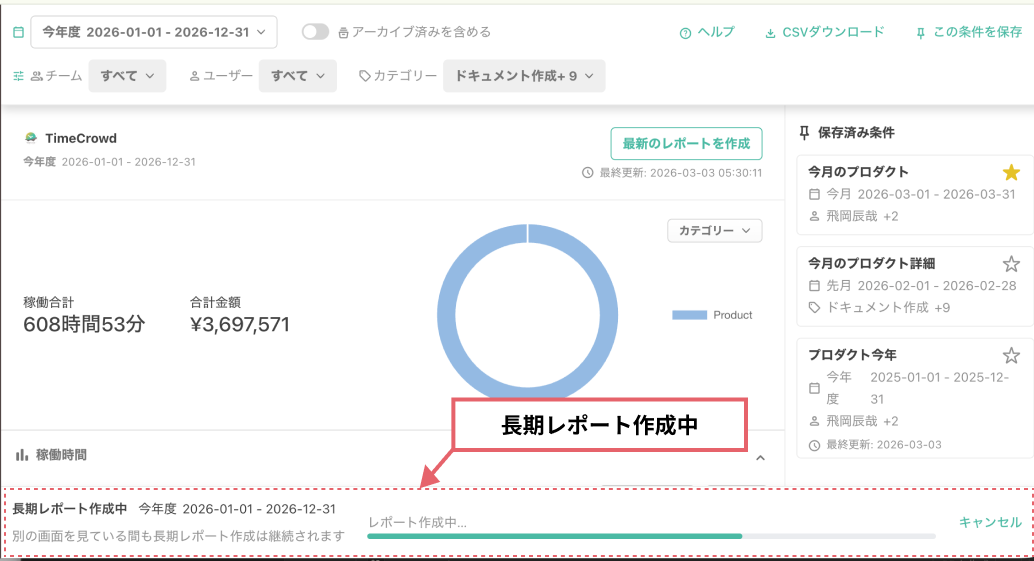This screenshot has width=1034, height=561.
Task: Open saved condition 今月のプロダクト詳細
Action: click(x=871, y=264)
